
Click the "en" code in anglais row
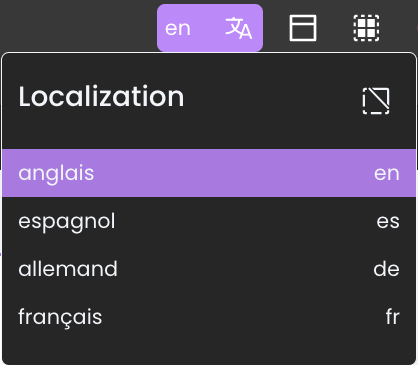[x=387, y=174]
